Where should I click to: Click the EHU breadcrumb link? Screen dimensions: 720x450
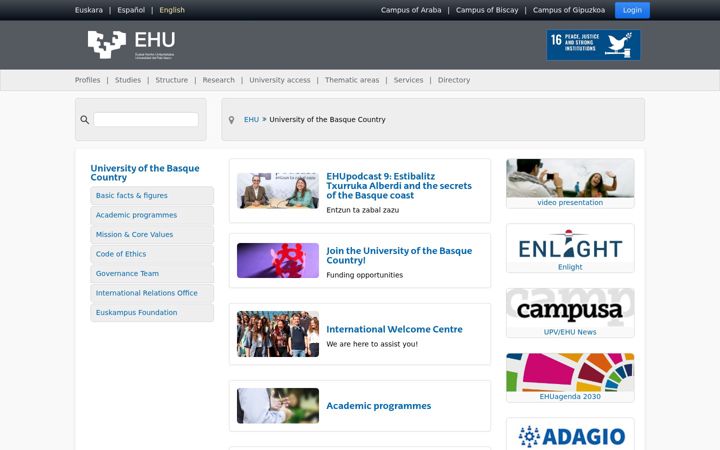251,119
